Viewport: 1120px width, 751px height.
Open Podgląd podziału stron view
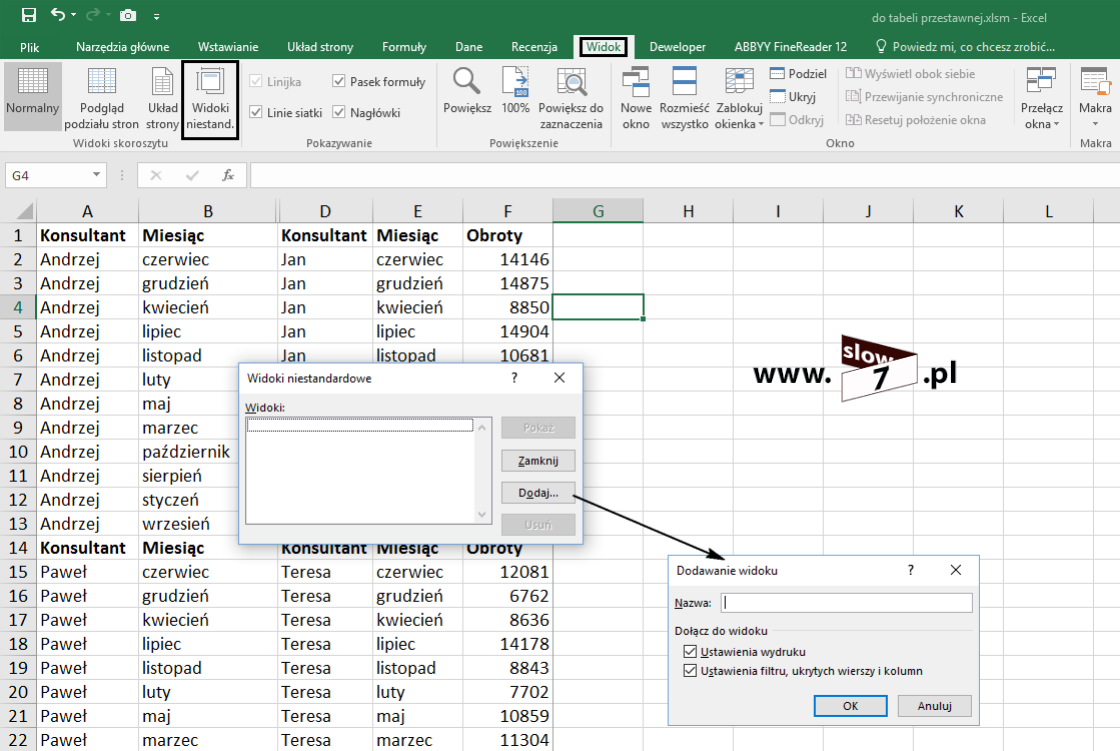click(x=101, y=96)
